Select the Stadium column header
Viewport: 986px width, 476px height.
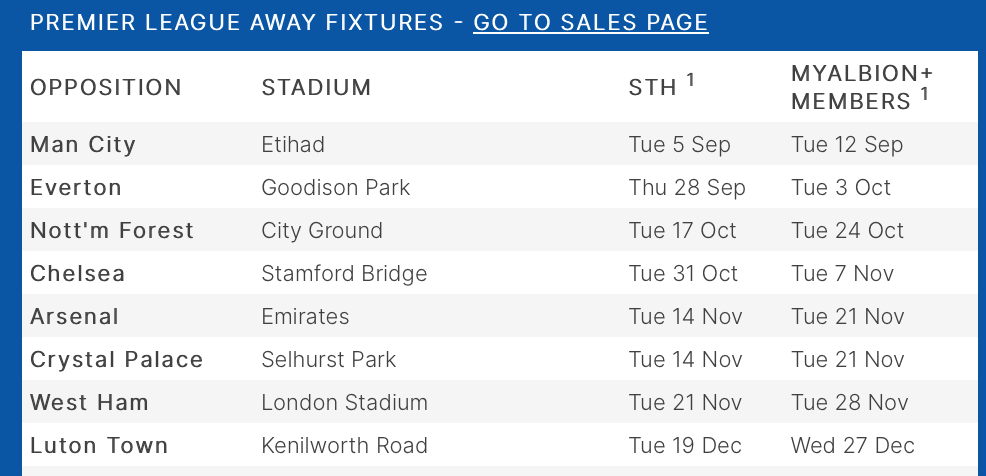tap(316, 87)
